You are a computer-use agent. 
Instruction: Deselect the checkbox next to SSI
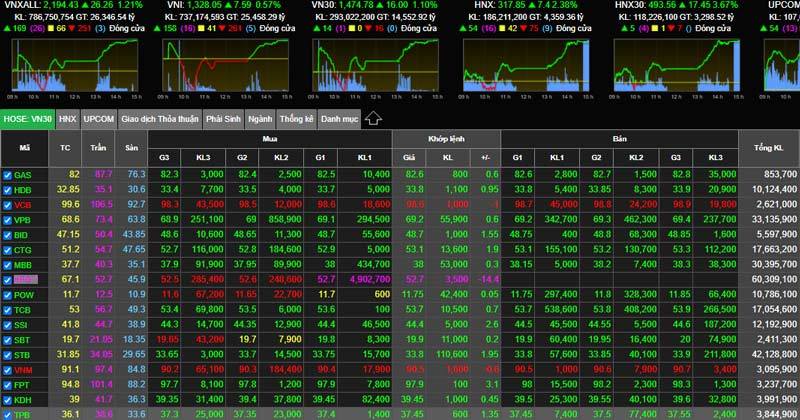point(8,324)
